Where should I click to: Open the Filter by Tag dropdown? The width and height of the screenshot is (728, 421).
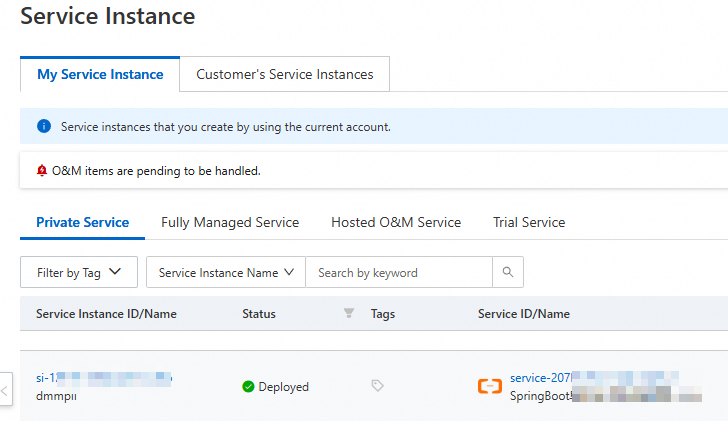pos(79,272)
